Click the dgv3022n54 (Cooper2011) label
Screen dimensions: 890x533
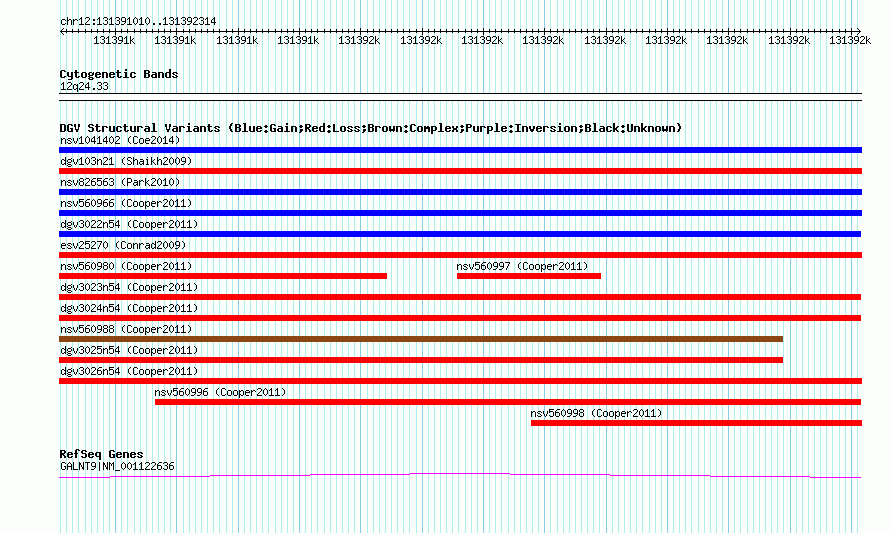point(129,224)
